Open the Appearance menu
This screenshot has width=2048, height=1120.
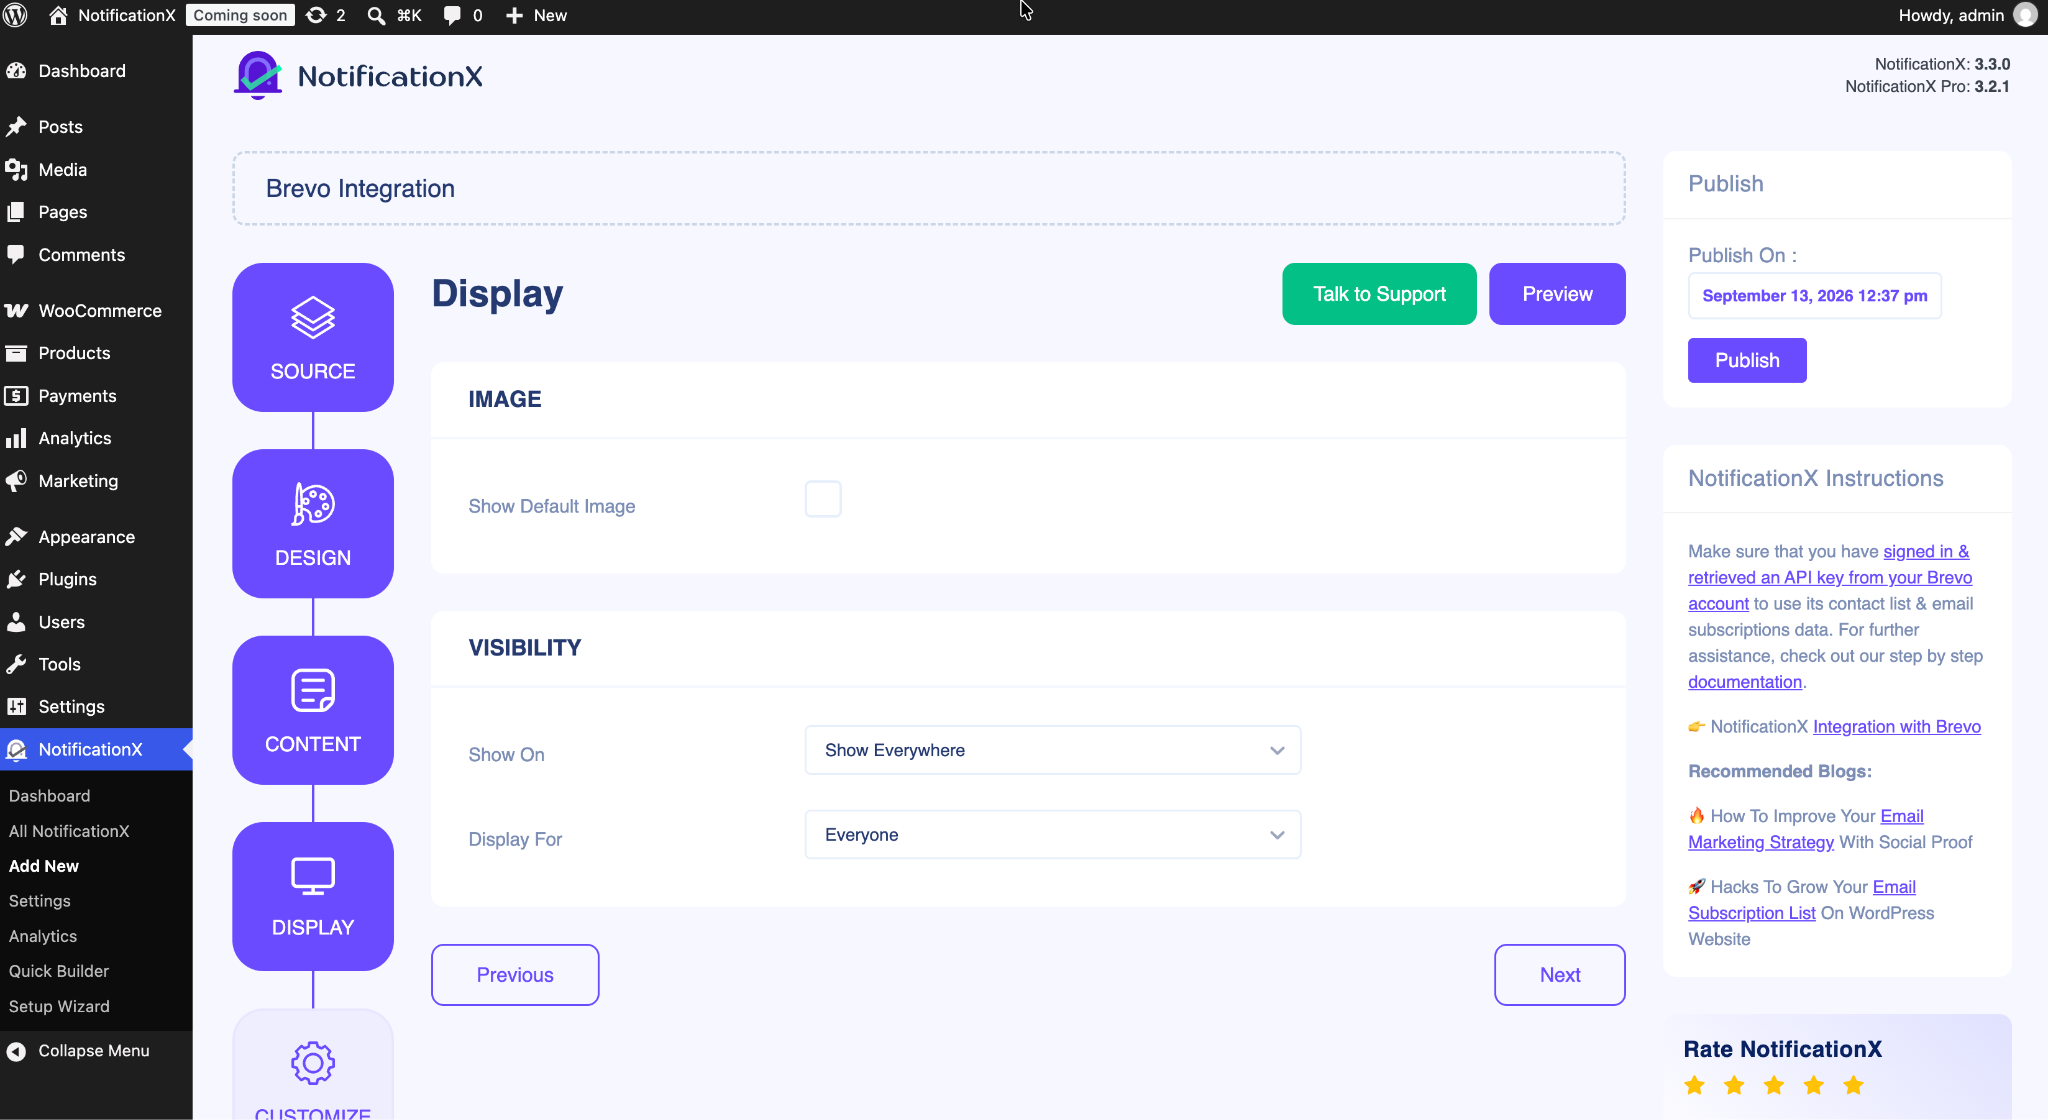coord(96,537)
